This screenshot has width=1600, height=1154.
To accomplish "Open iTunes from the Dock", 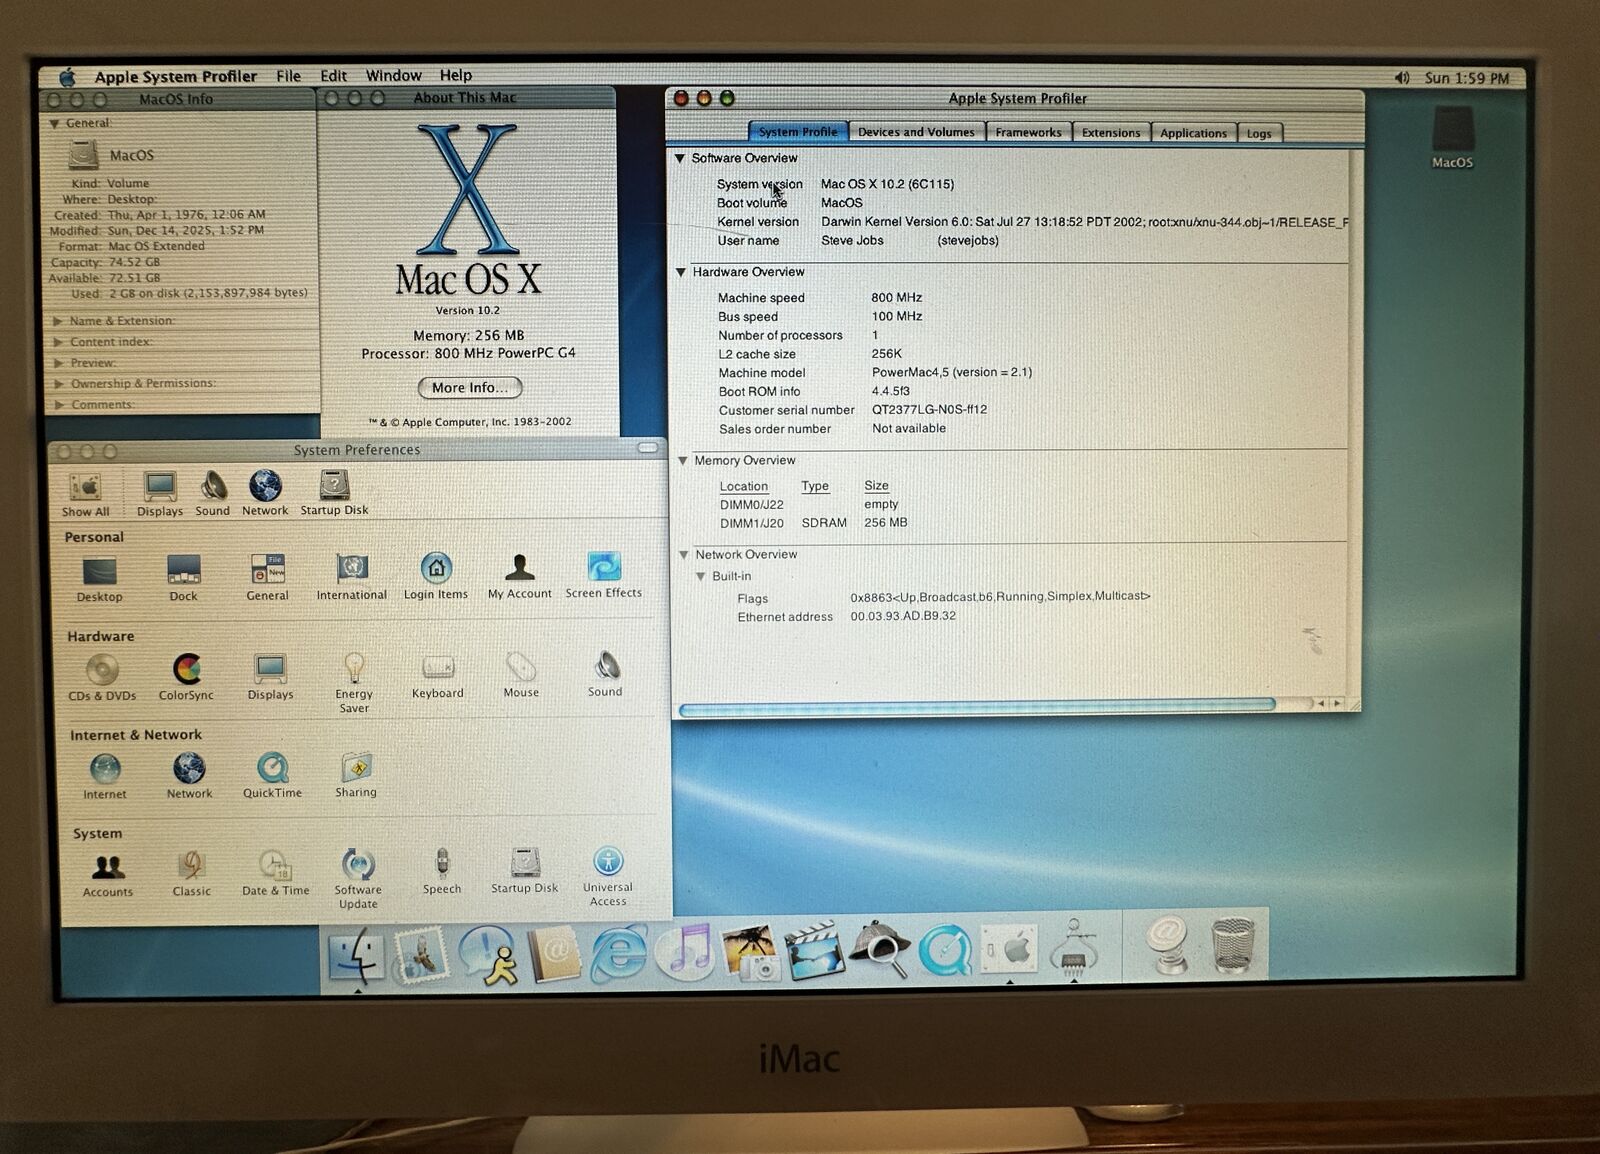I will pyautogui.click(x=684, y=951).
